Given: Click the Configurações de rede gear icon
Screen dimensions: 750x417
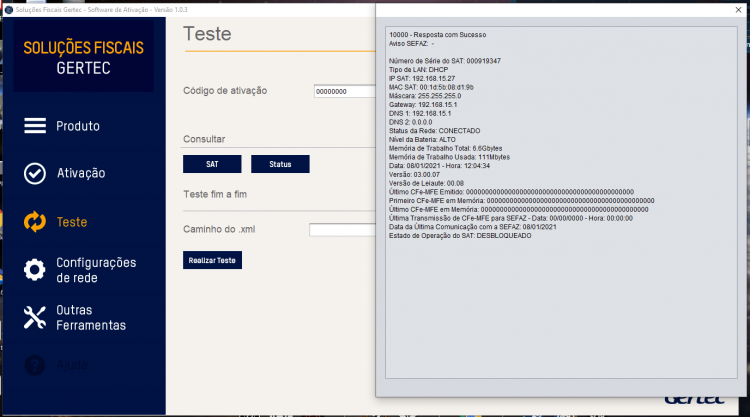Looking at the screenshot, I should [x=34, y=270].
